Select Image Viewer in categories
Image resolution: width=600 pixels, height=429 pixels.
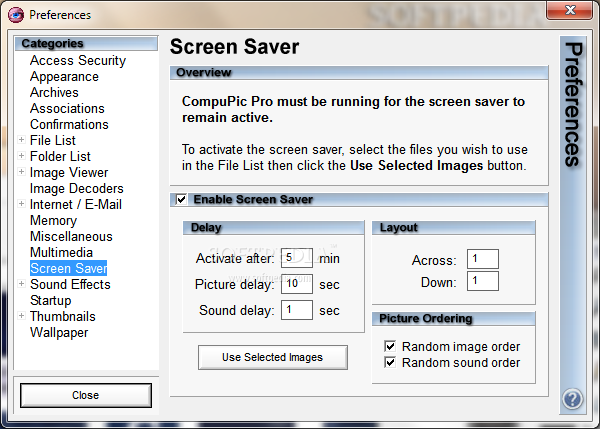[69, 173]
